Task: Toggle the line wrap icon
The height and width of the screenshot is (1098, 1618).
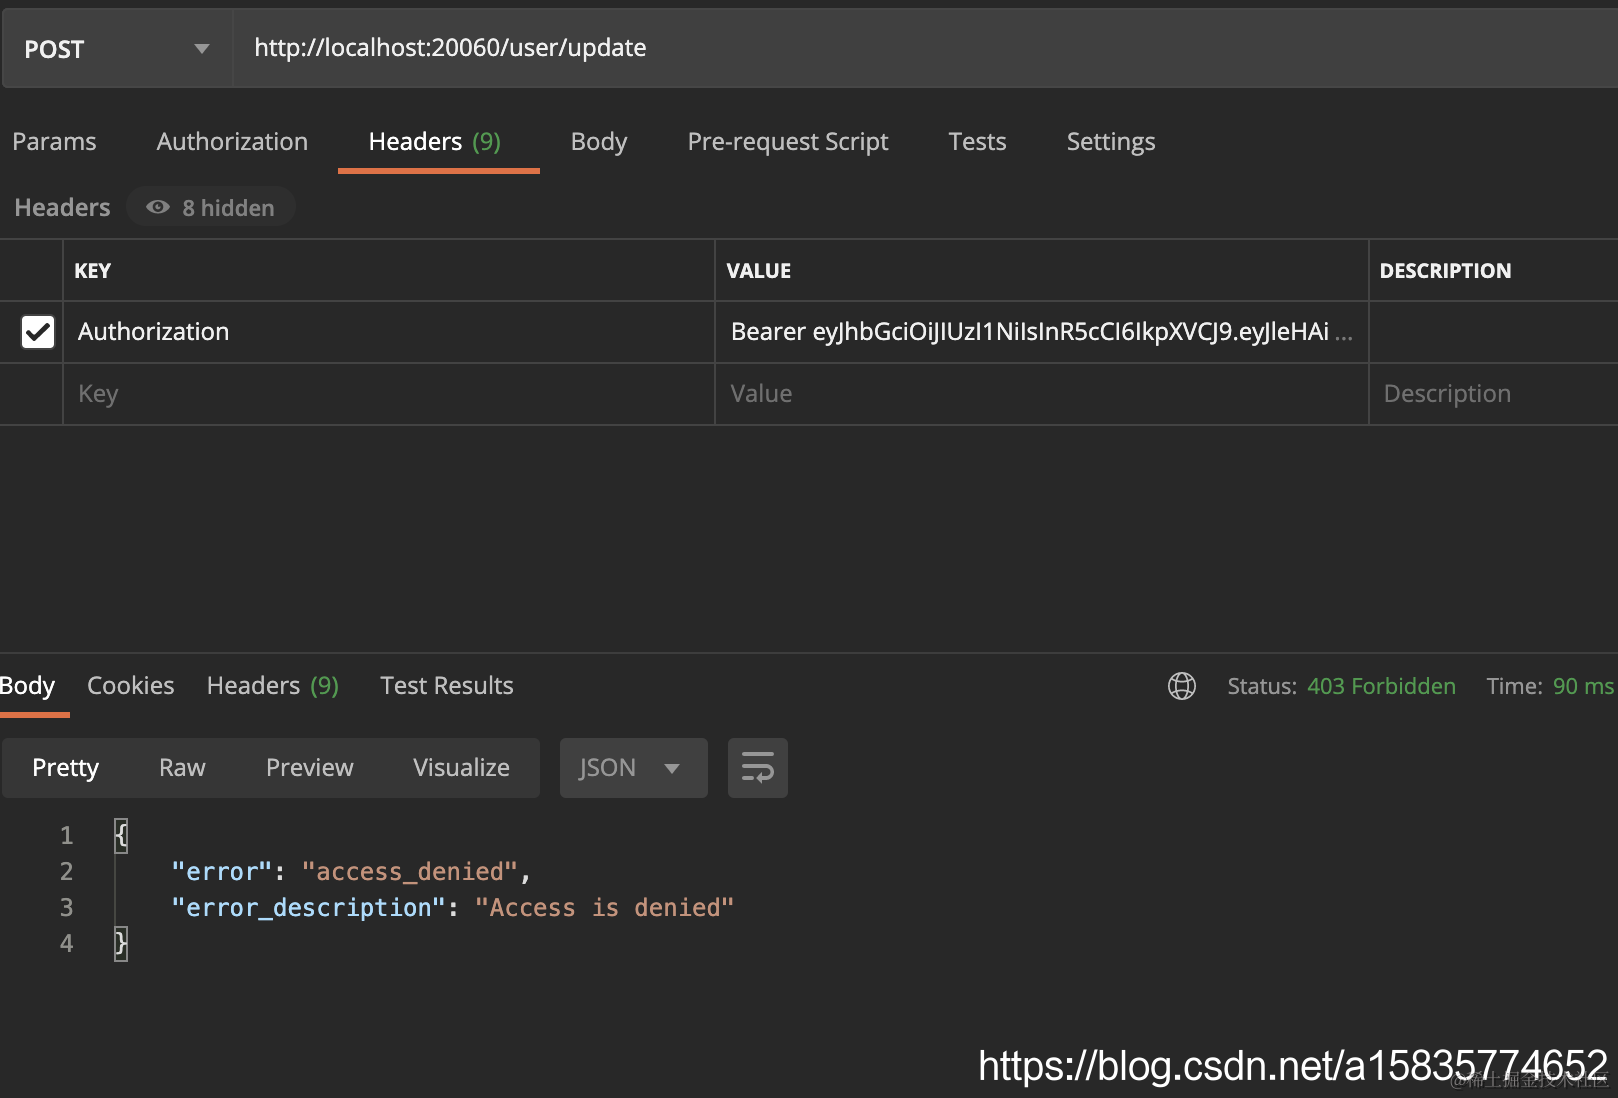Action: point(758,768)
